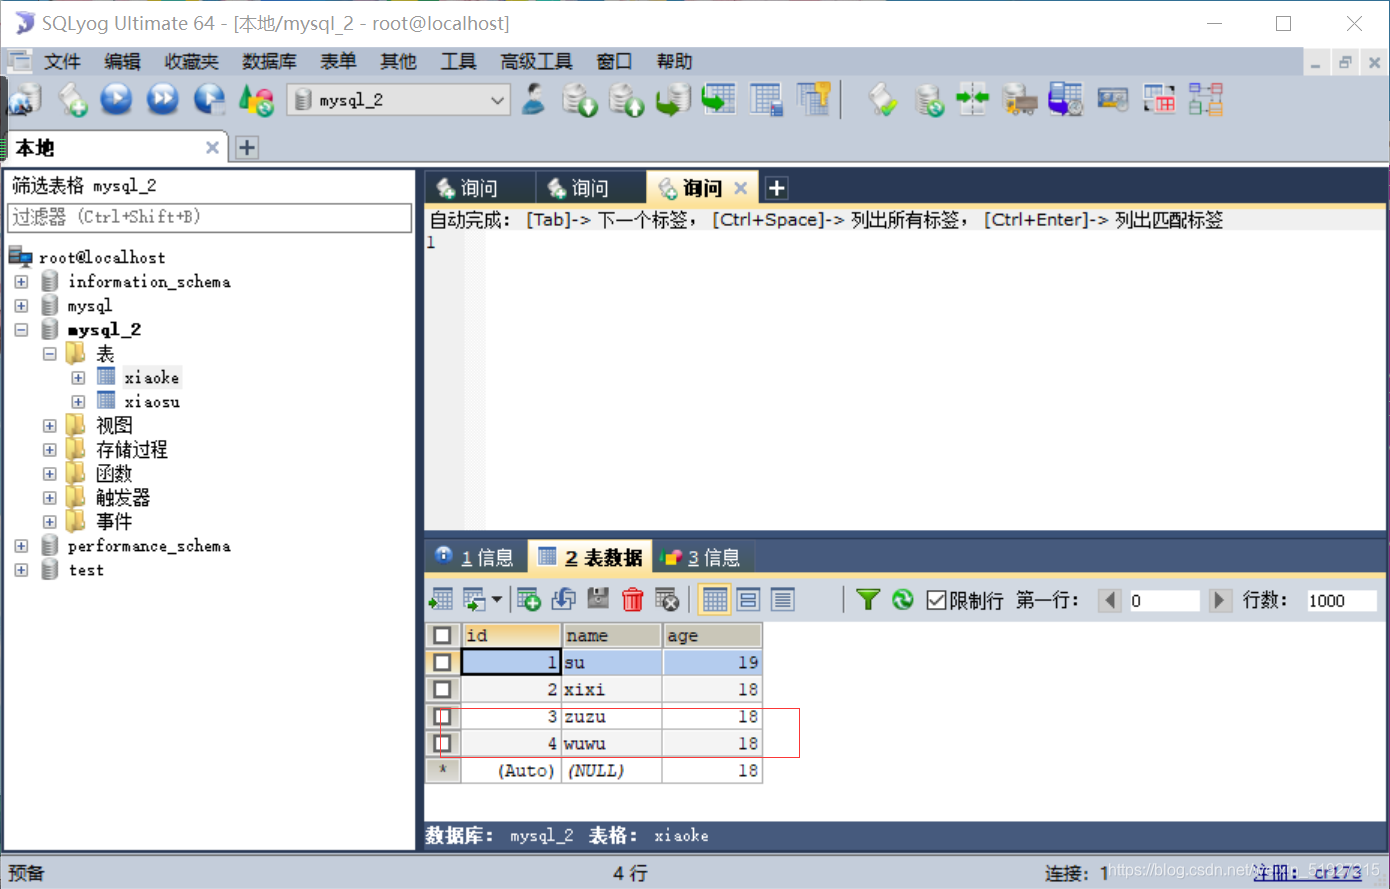Expand the information_schema database node
Viewport: 1390px width, 889px height.
[21, 282]
